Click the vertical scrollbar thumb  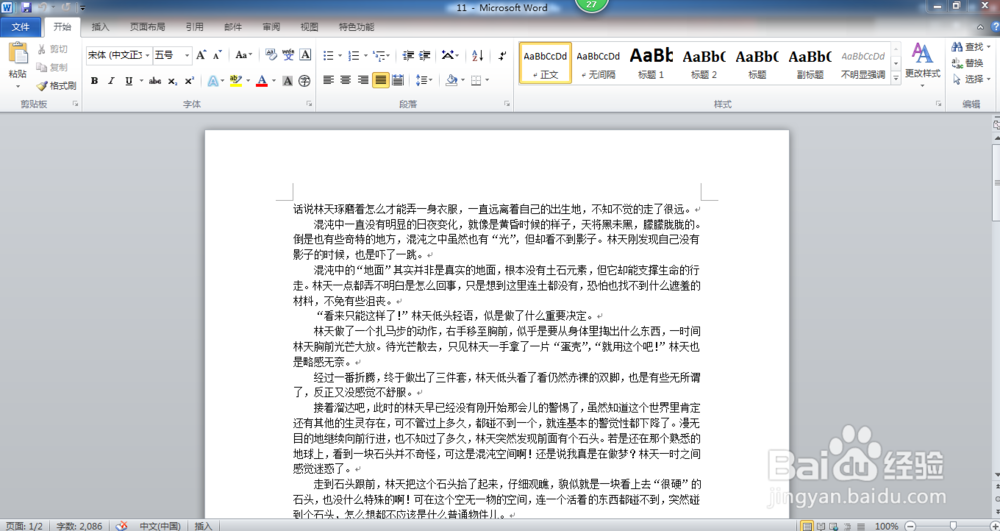pyautogui.click(x=996, y=182)
